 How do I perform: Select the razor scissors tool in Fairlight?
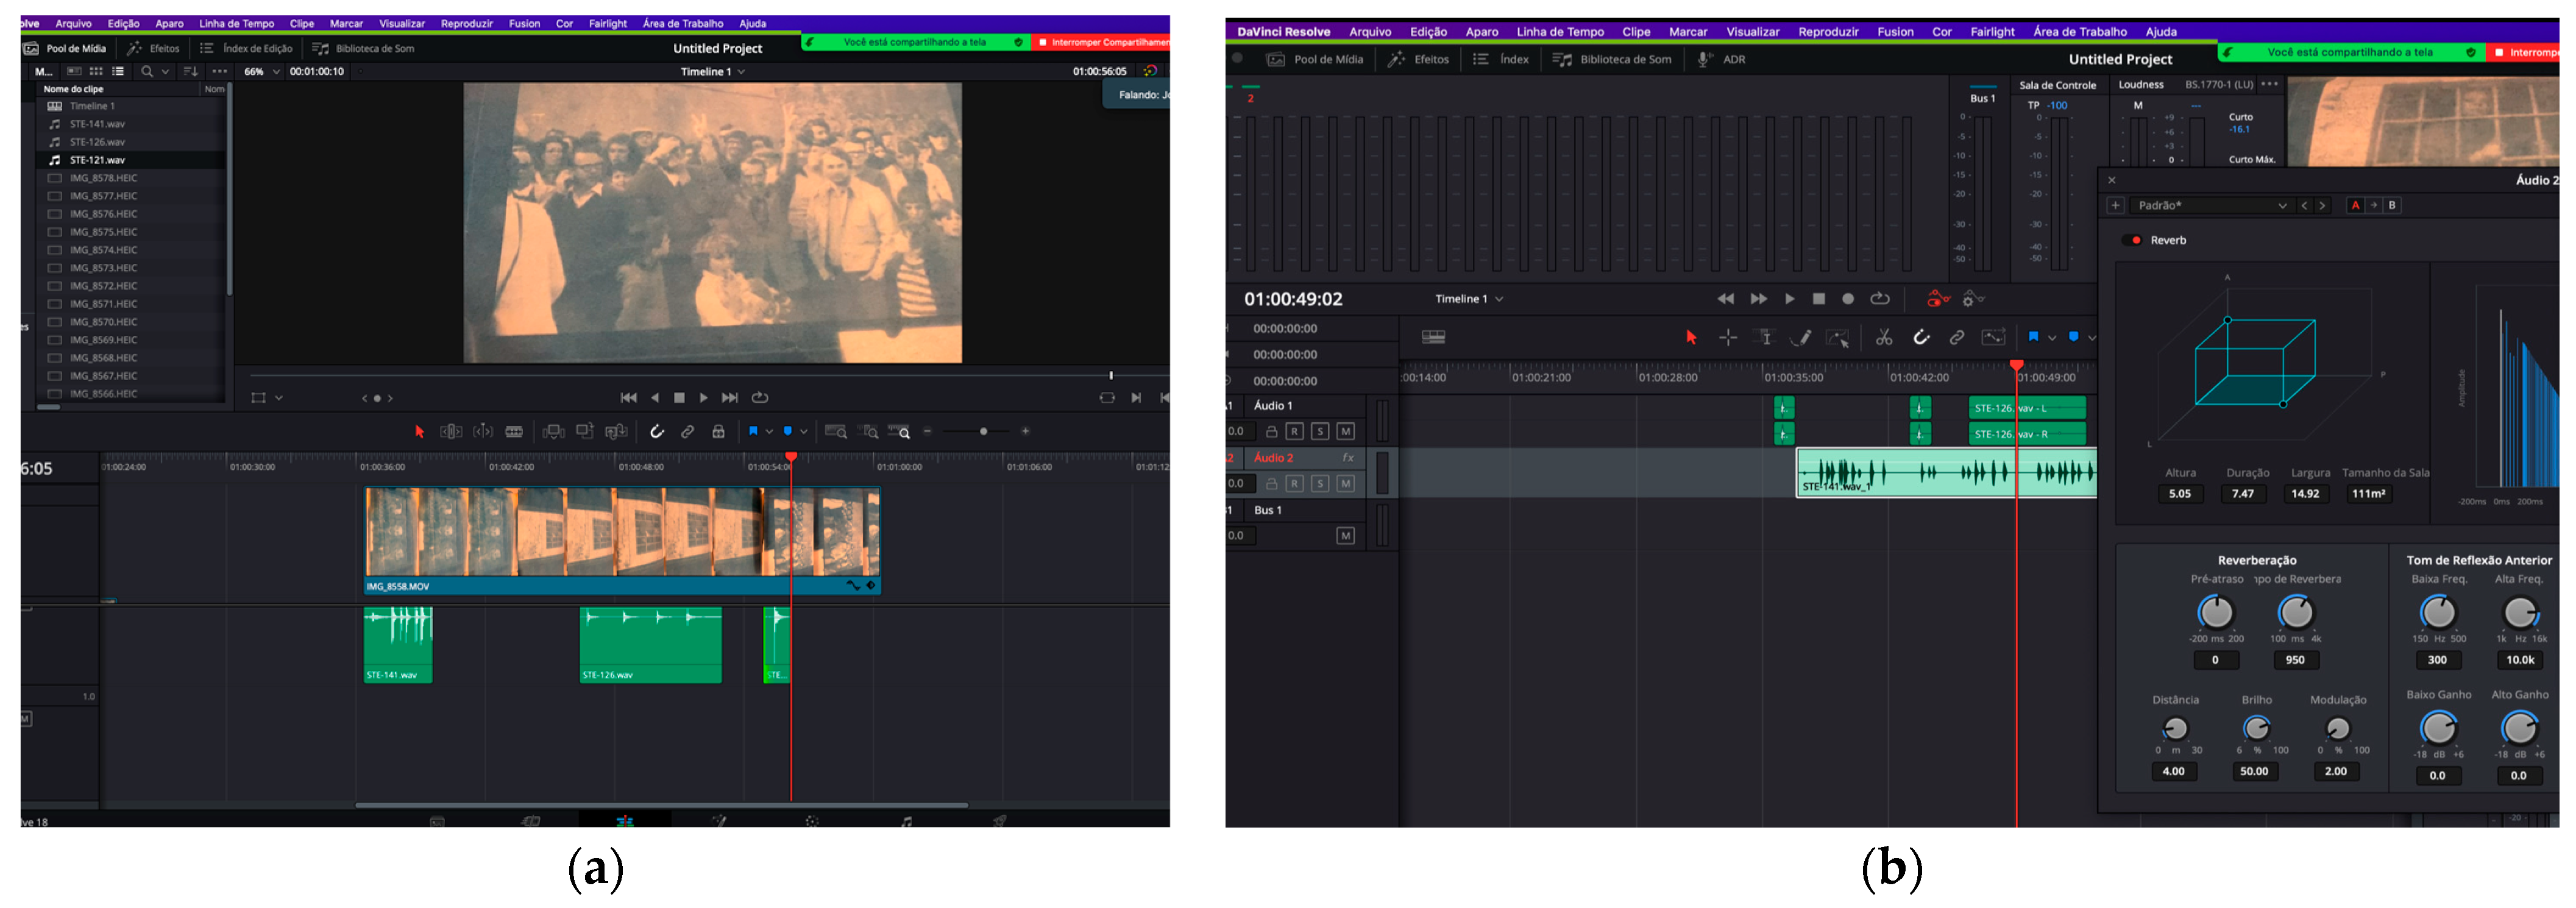(x=1883, y=338)
